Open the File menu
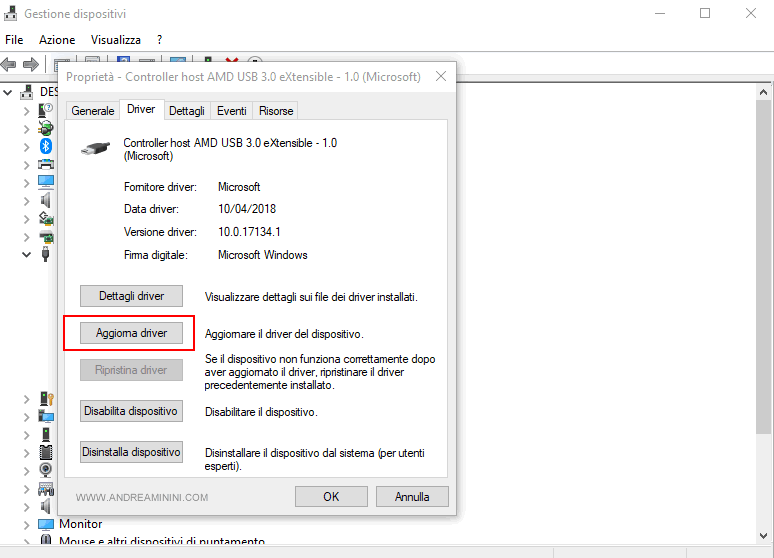 coord(14,40)
